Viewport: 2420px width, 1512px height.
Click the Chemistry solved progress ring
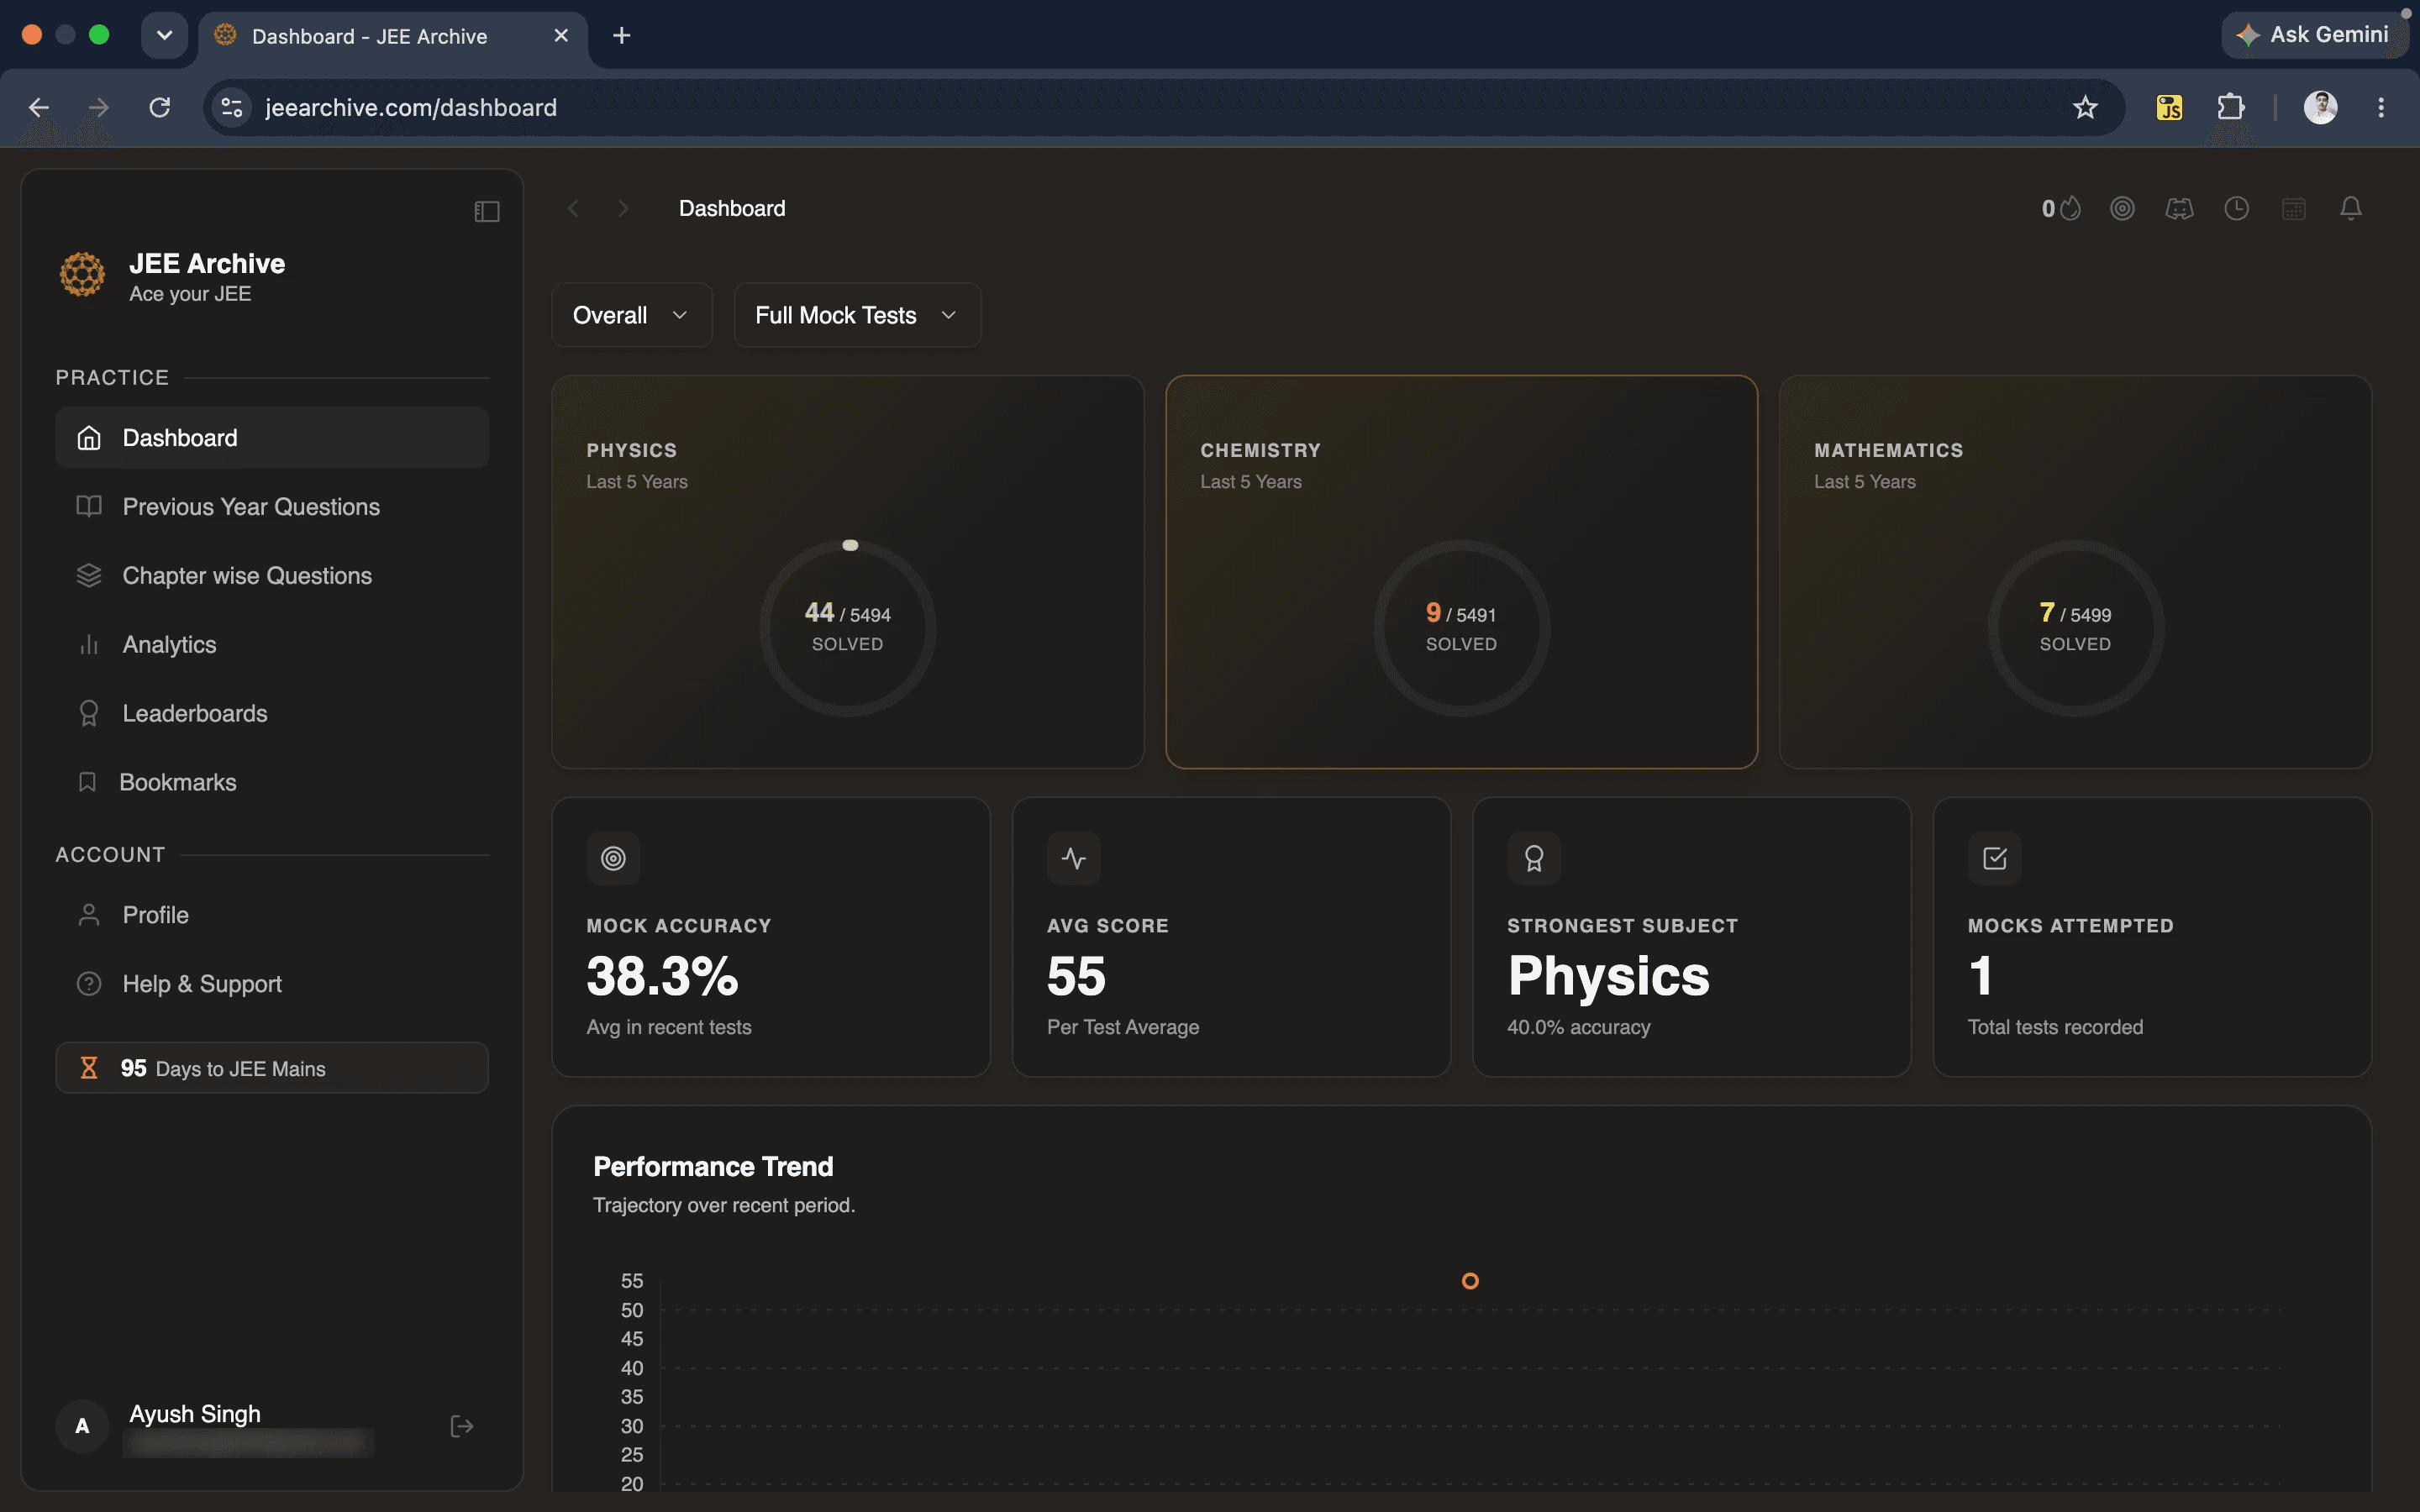[1461, 628]
